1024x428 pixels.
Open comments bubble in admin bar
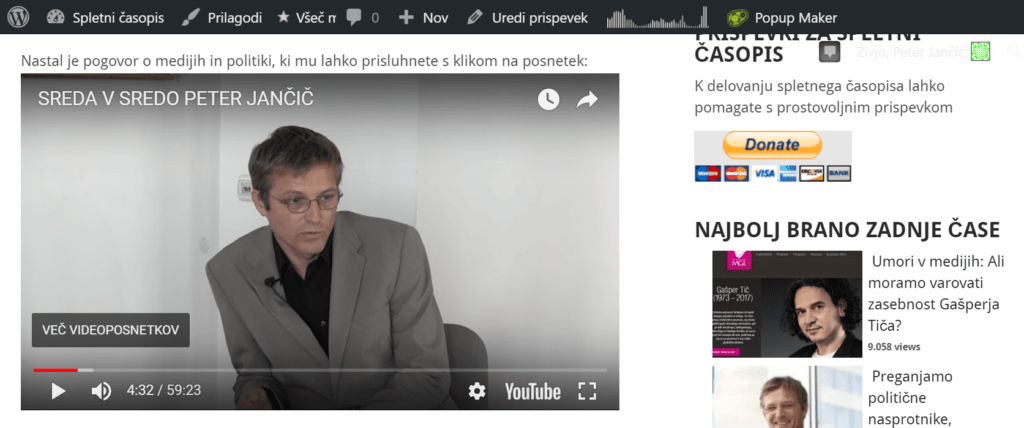(x=362, y=18)
